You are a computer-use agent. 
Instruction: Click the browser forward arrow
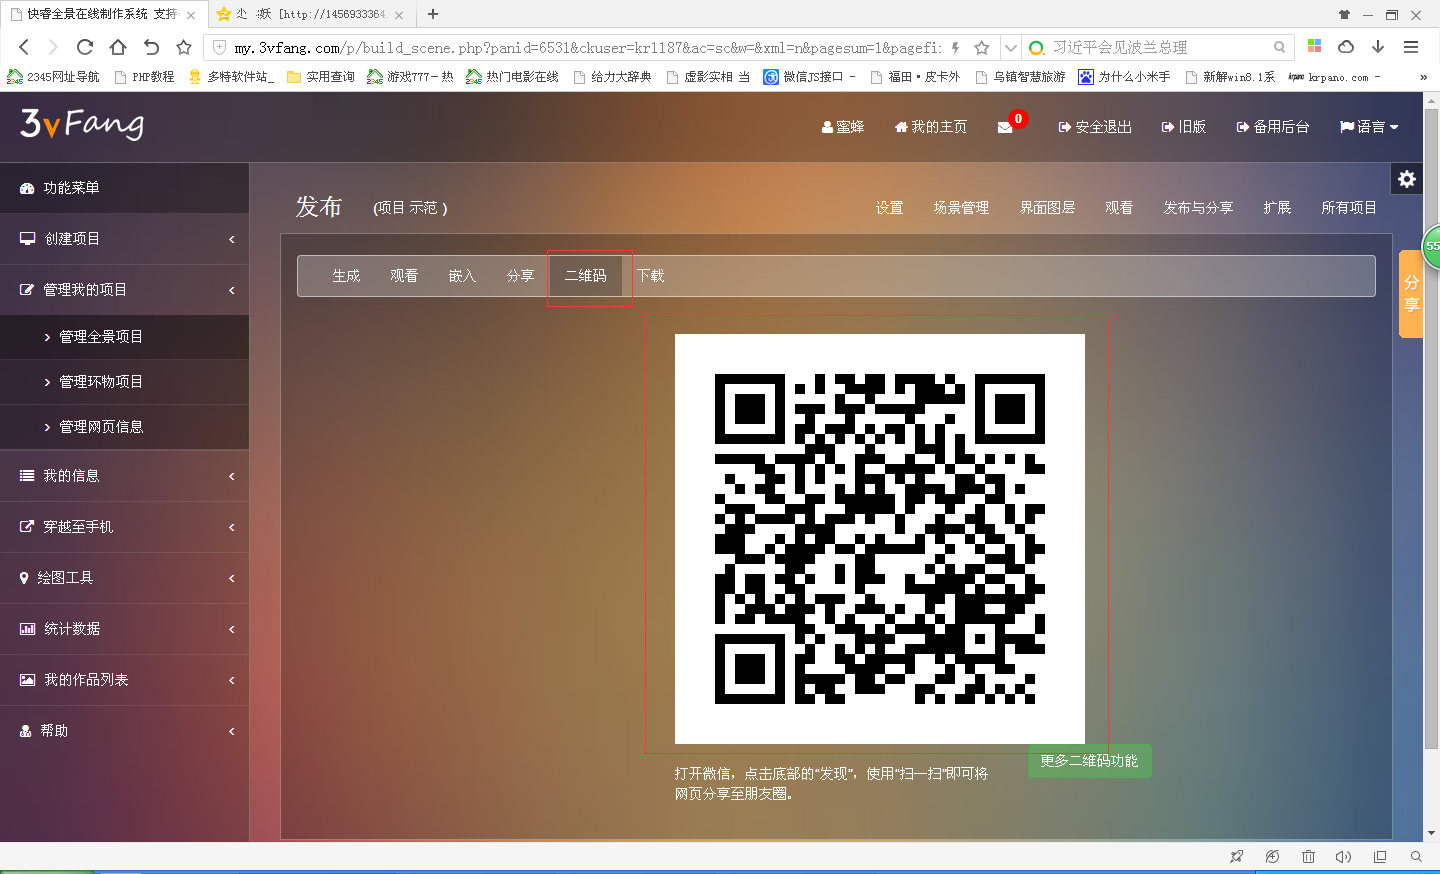coord(53,47)
